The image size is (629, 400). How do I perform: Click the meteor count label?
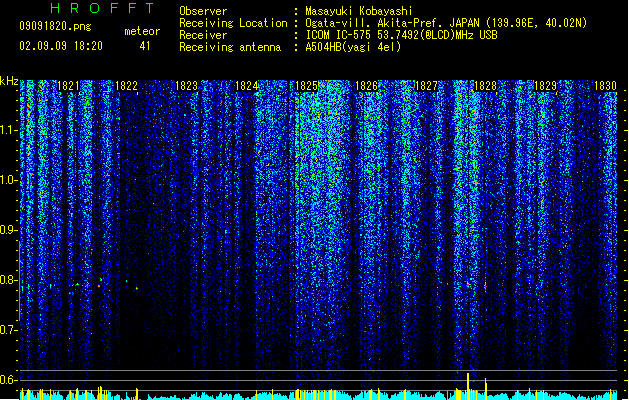[x=142, y=31]
